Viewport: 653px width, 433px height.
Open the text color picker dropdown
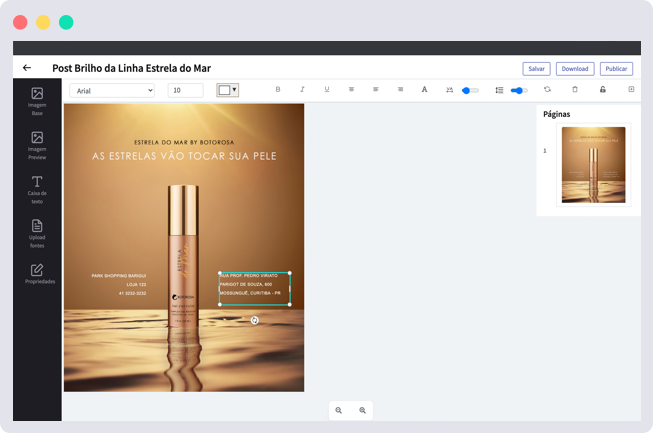(x=228, y=90)
